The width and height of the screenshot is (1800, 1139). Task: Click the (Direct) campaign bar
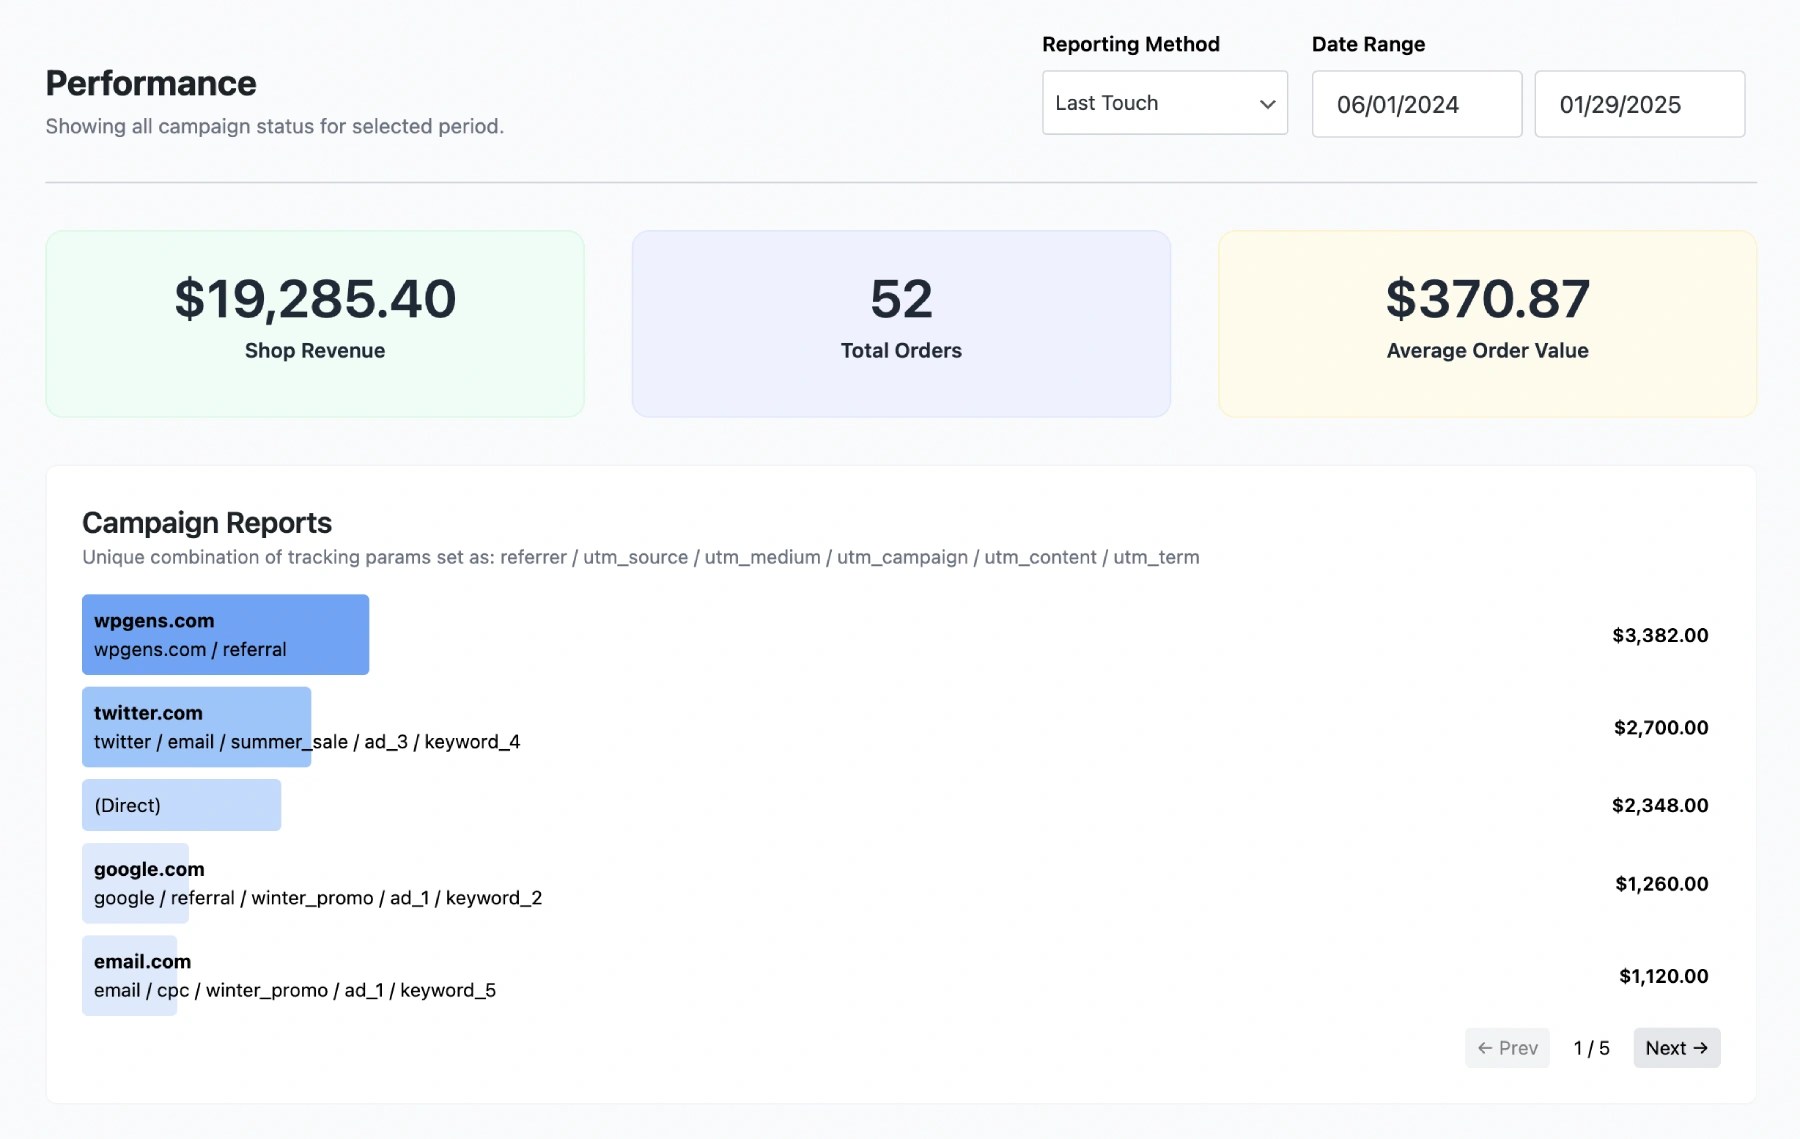click(x=181, y=805)
